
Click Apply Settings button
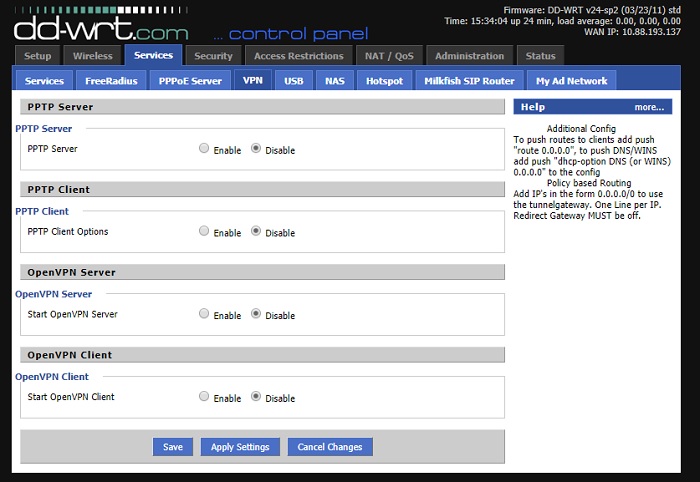tap(240, 447)
